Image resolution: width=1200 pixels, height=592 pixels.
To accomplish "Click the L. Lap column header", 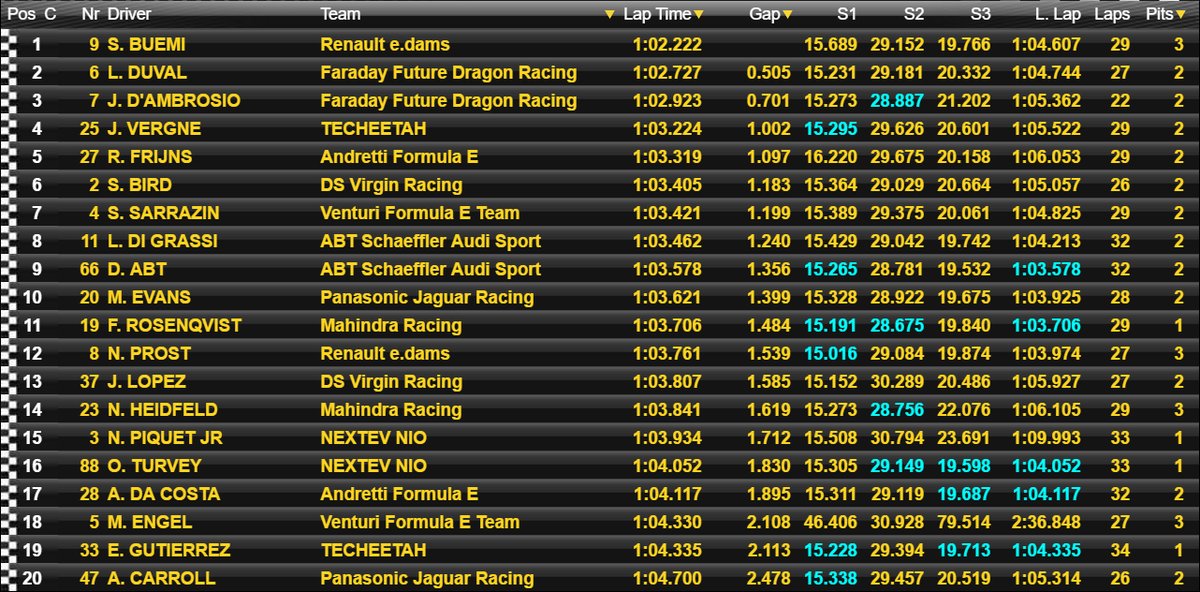I will click(1057, 15).
